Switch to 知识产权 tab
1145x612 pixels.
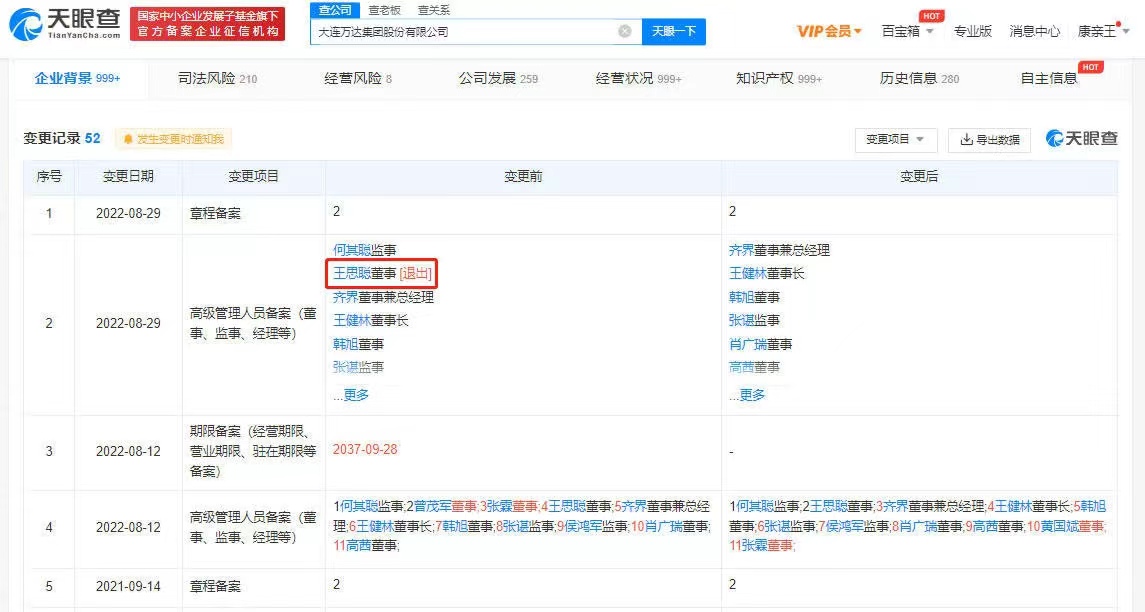coord(778,78)
